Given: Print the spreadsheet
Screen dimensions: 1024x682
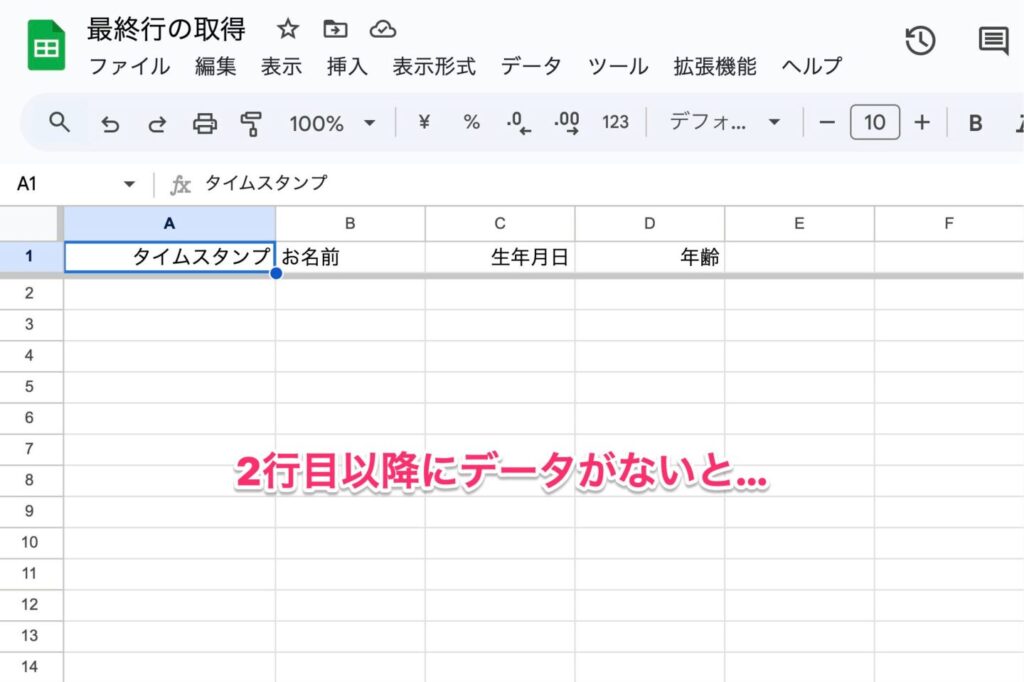Looking at the screenshot, I should click(204, 123).
